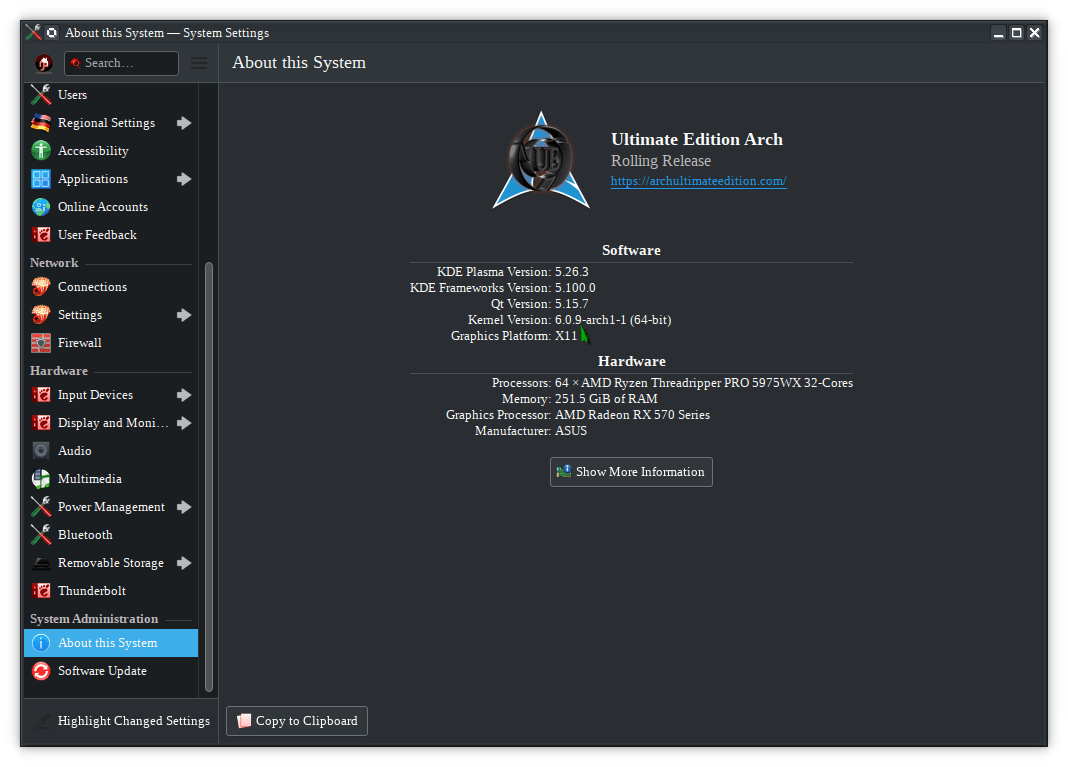
Task: Click the Thunderbolt icon
Action: point(41,591)
